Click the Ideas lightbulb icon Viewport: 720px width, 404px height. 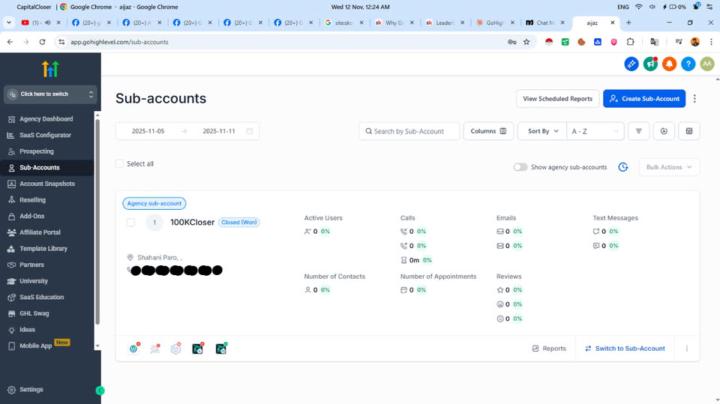click(11, 330)
